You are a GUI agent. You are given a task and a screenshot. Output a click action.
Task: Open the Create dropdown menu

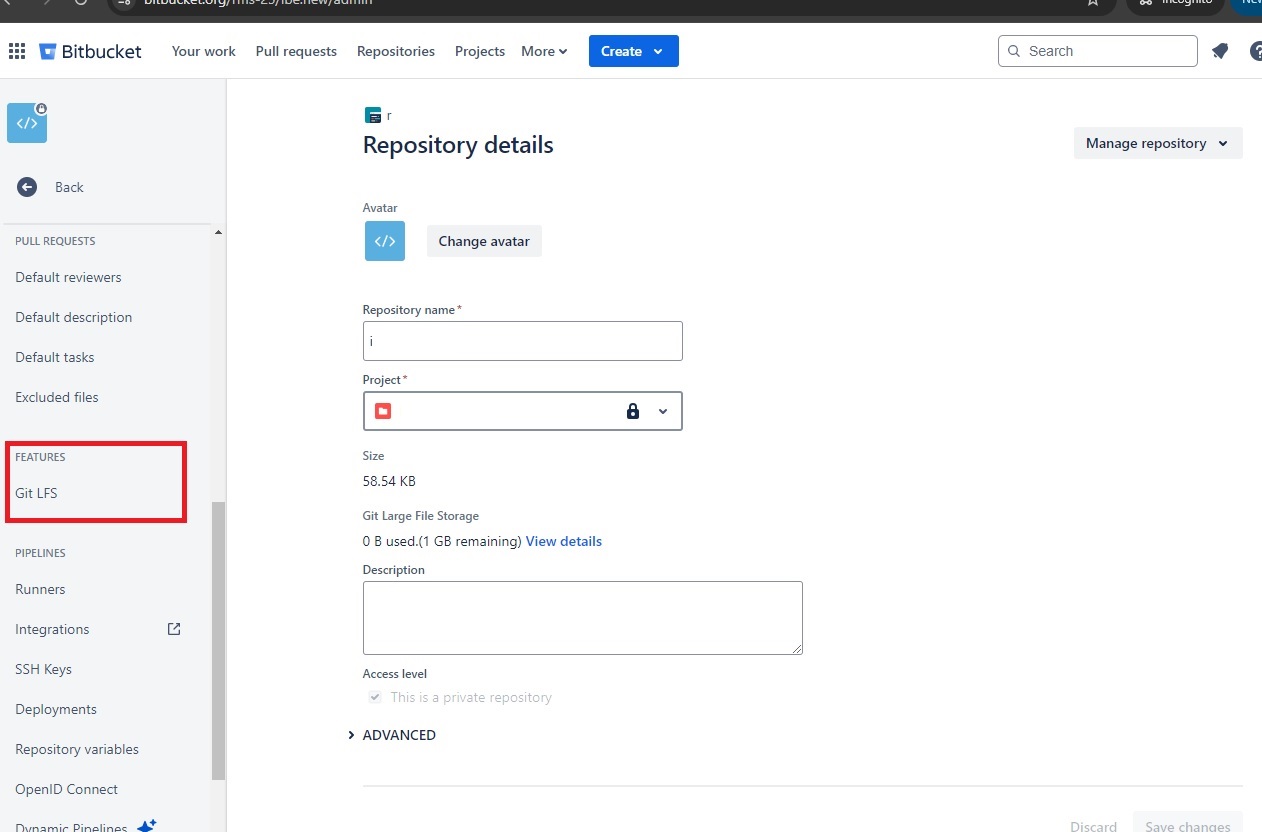tap(633, 50)
